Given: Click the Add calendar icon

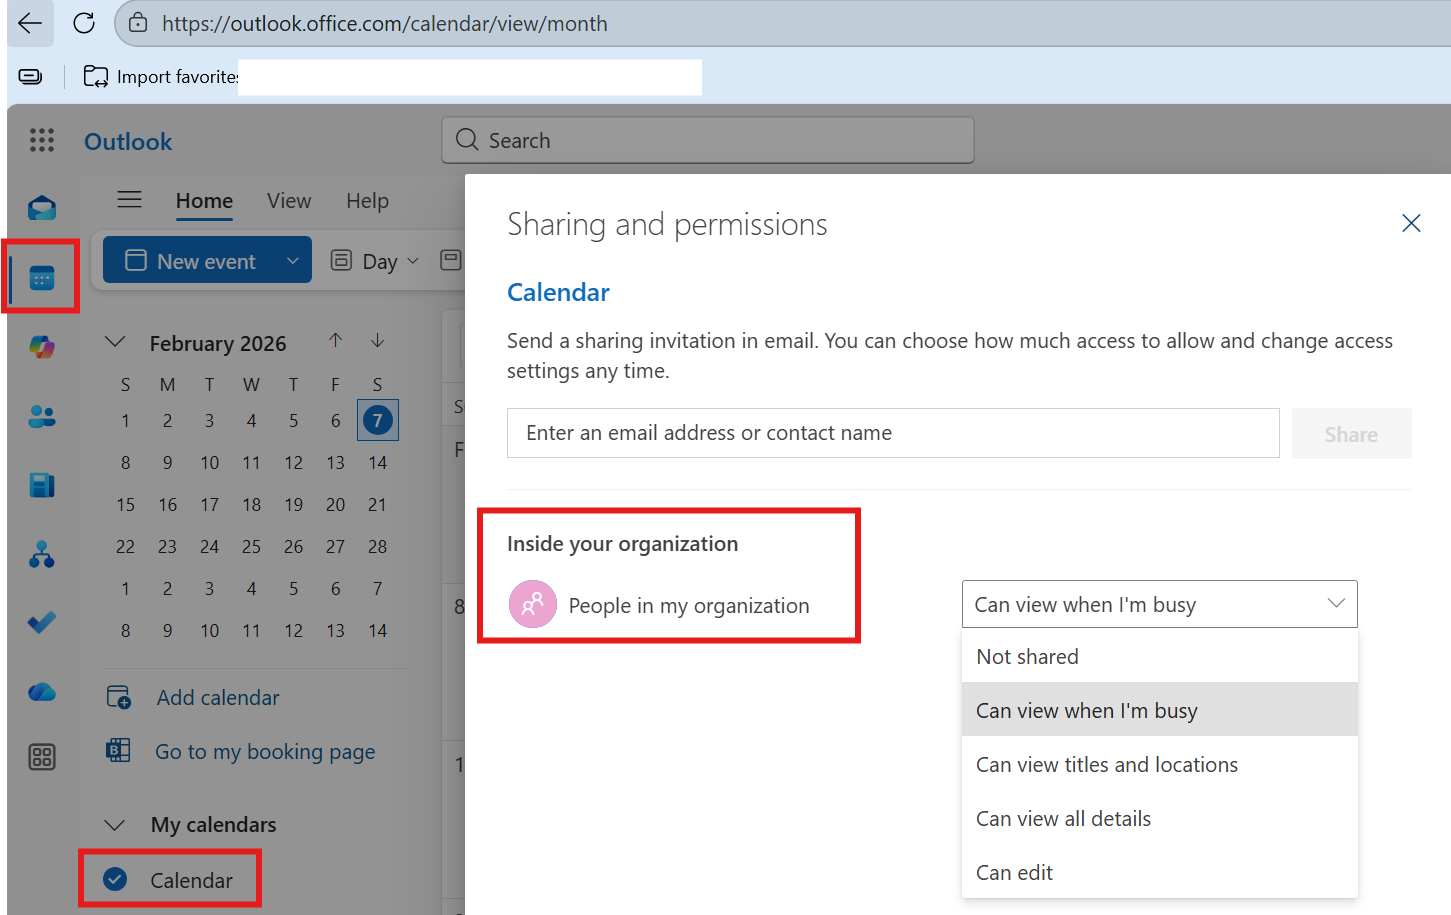Looking at the screenshot, I should pyautogui.click(x=119, y=697).
